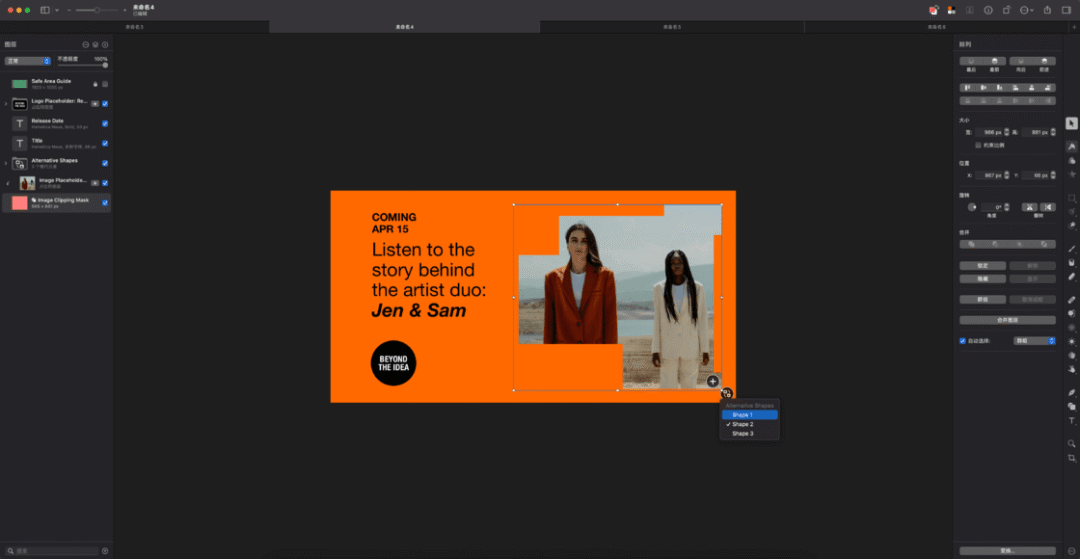Select the Eraser tool

(1071, 277)
